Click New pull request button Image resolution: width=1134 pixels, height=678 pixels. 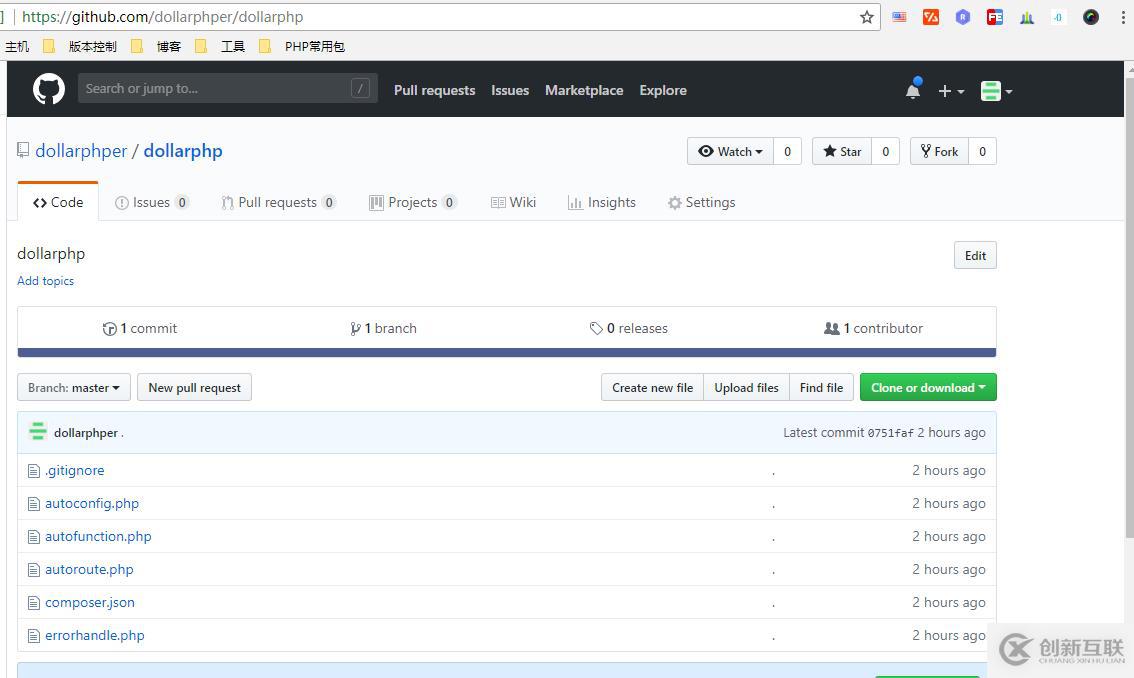point(195,388)
